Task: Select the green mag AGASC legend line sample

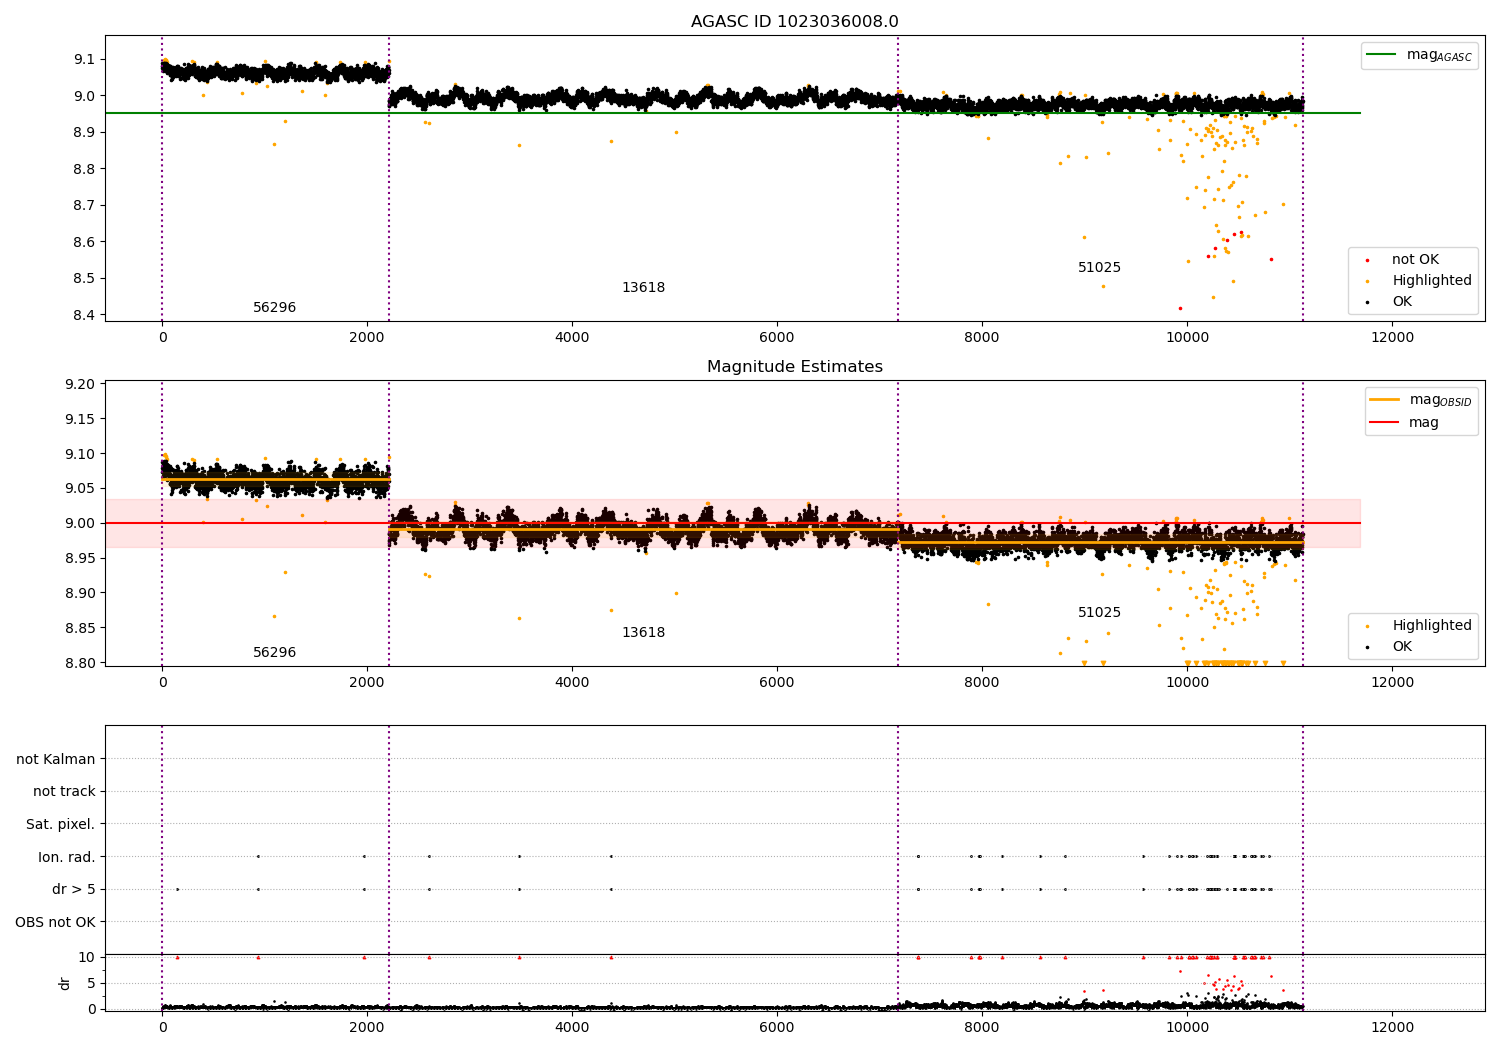Action: pos(1383,55)
